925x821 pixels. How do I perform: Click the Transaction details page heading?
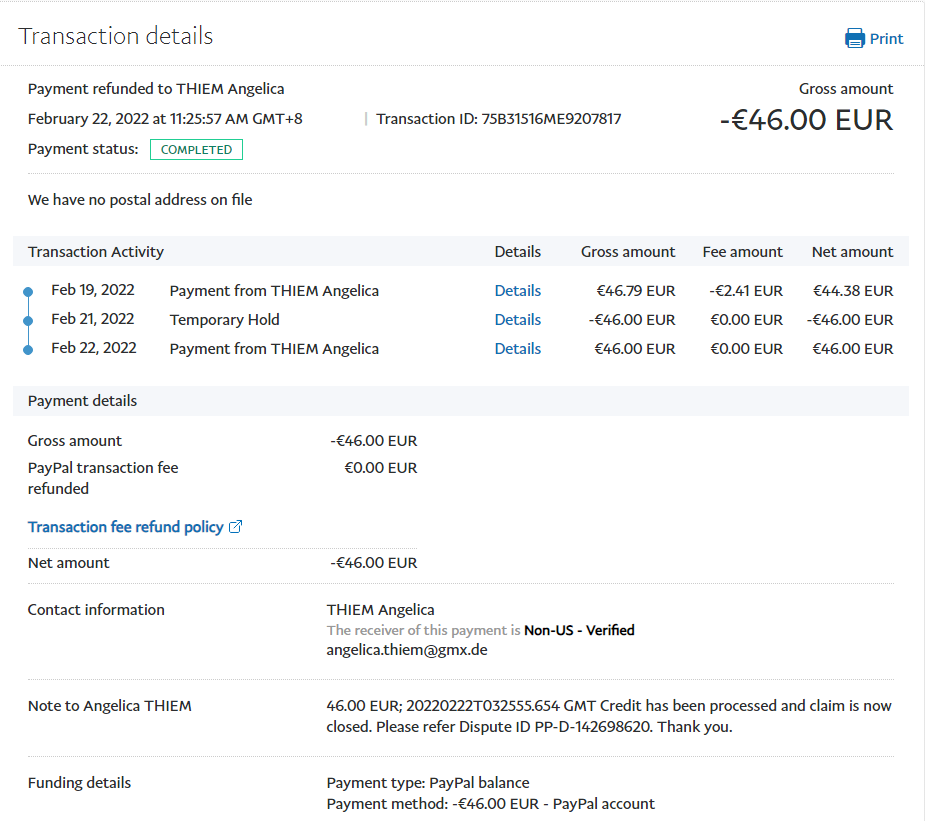point(116,36)
